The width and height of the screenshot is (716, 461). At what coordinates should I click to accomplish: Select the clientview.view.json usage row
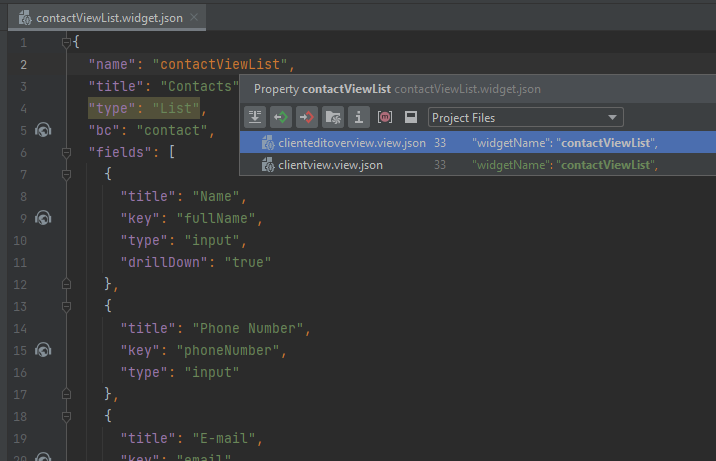[478, 165]
